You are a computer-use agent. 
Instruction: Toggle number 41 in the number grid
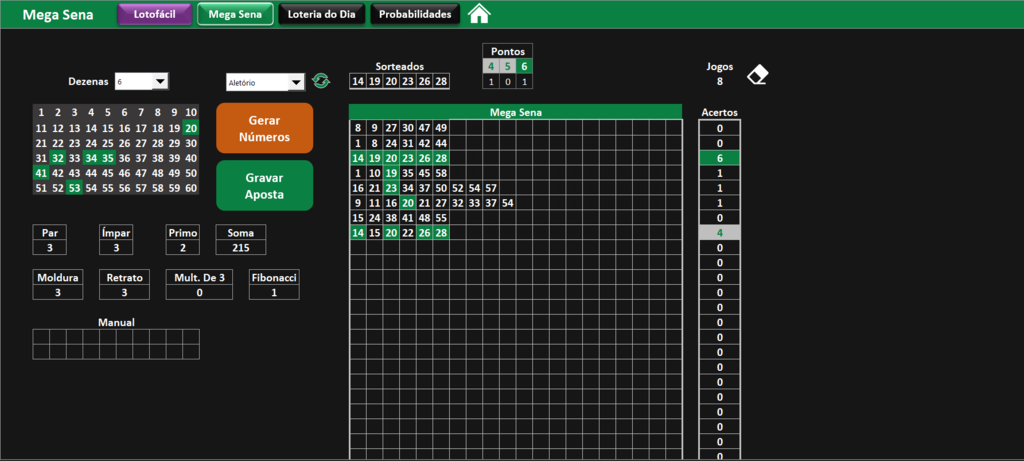click(41, 173)
